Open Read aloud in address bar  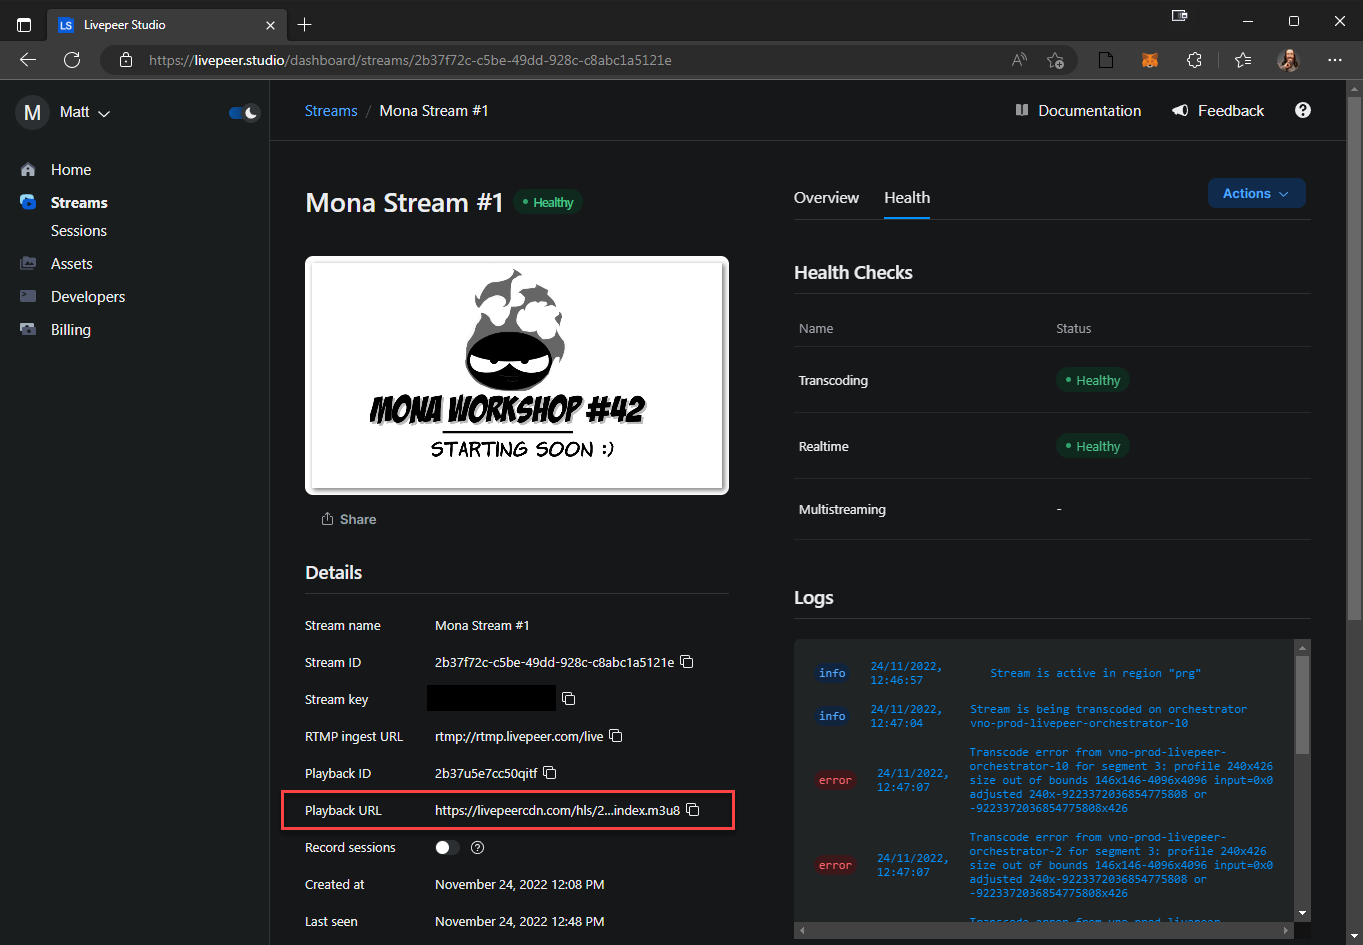point(1019,60)
